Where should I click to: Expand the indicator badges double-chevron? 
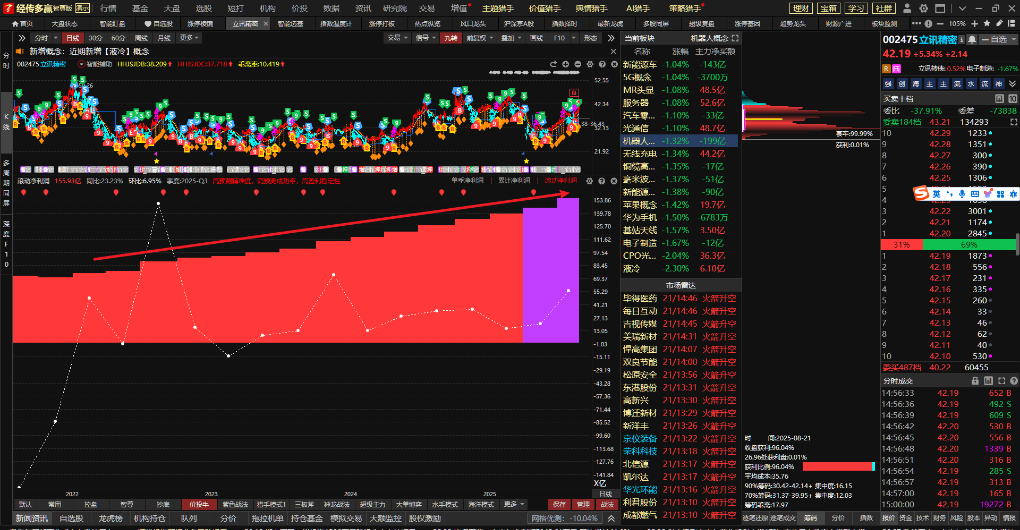pos(1012,83)
